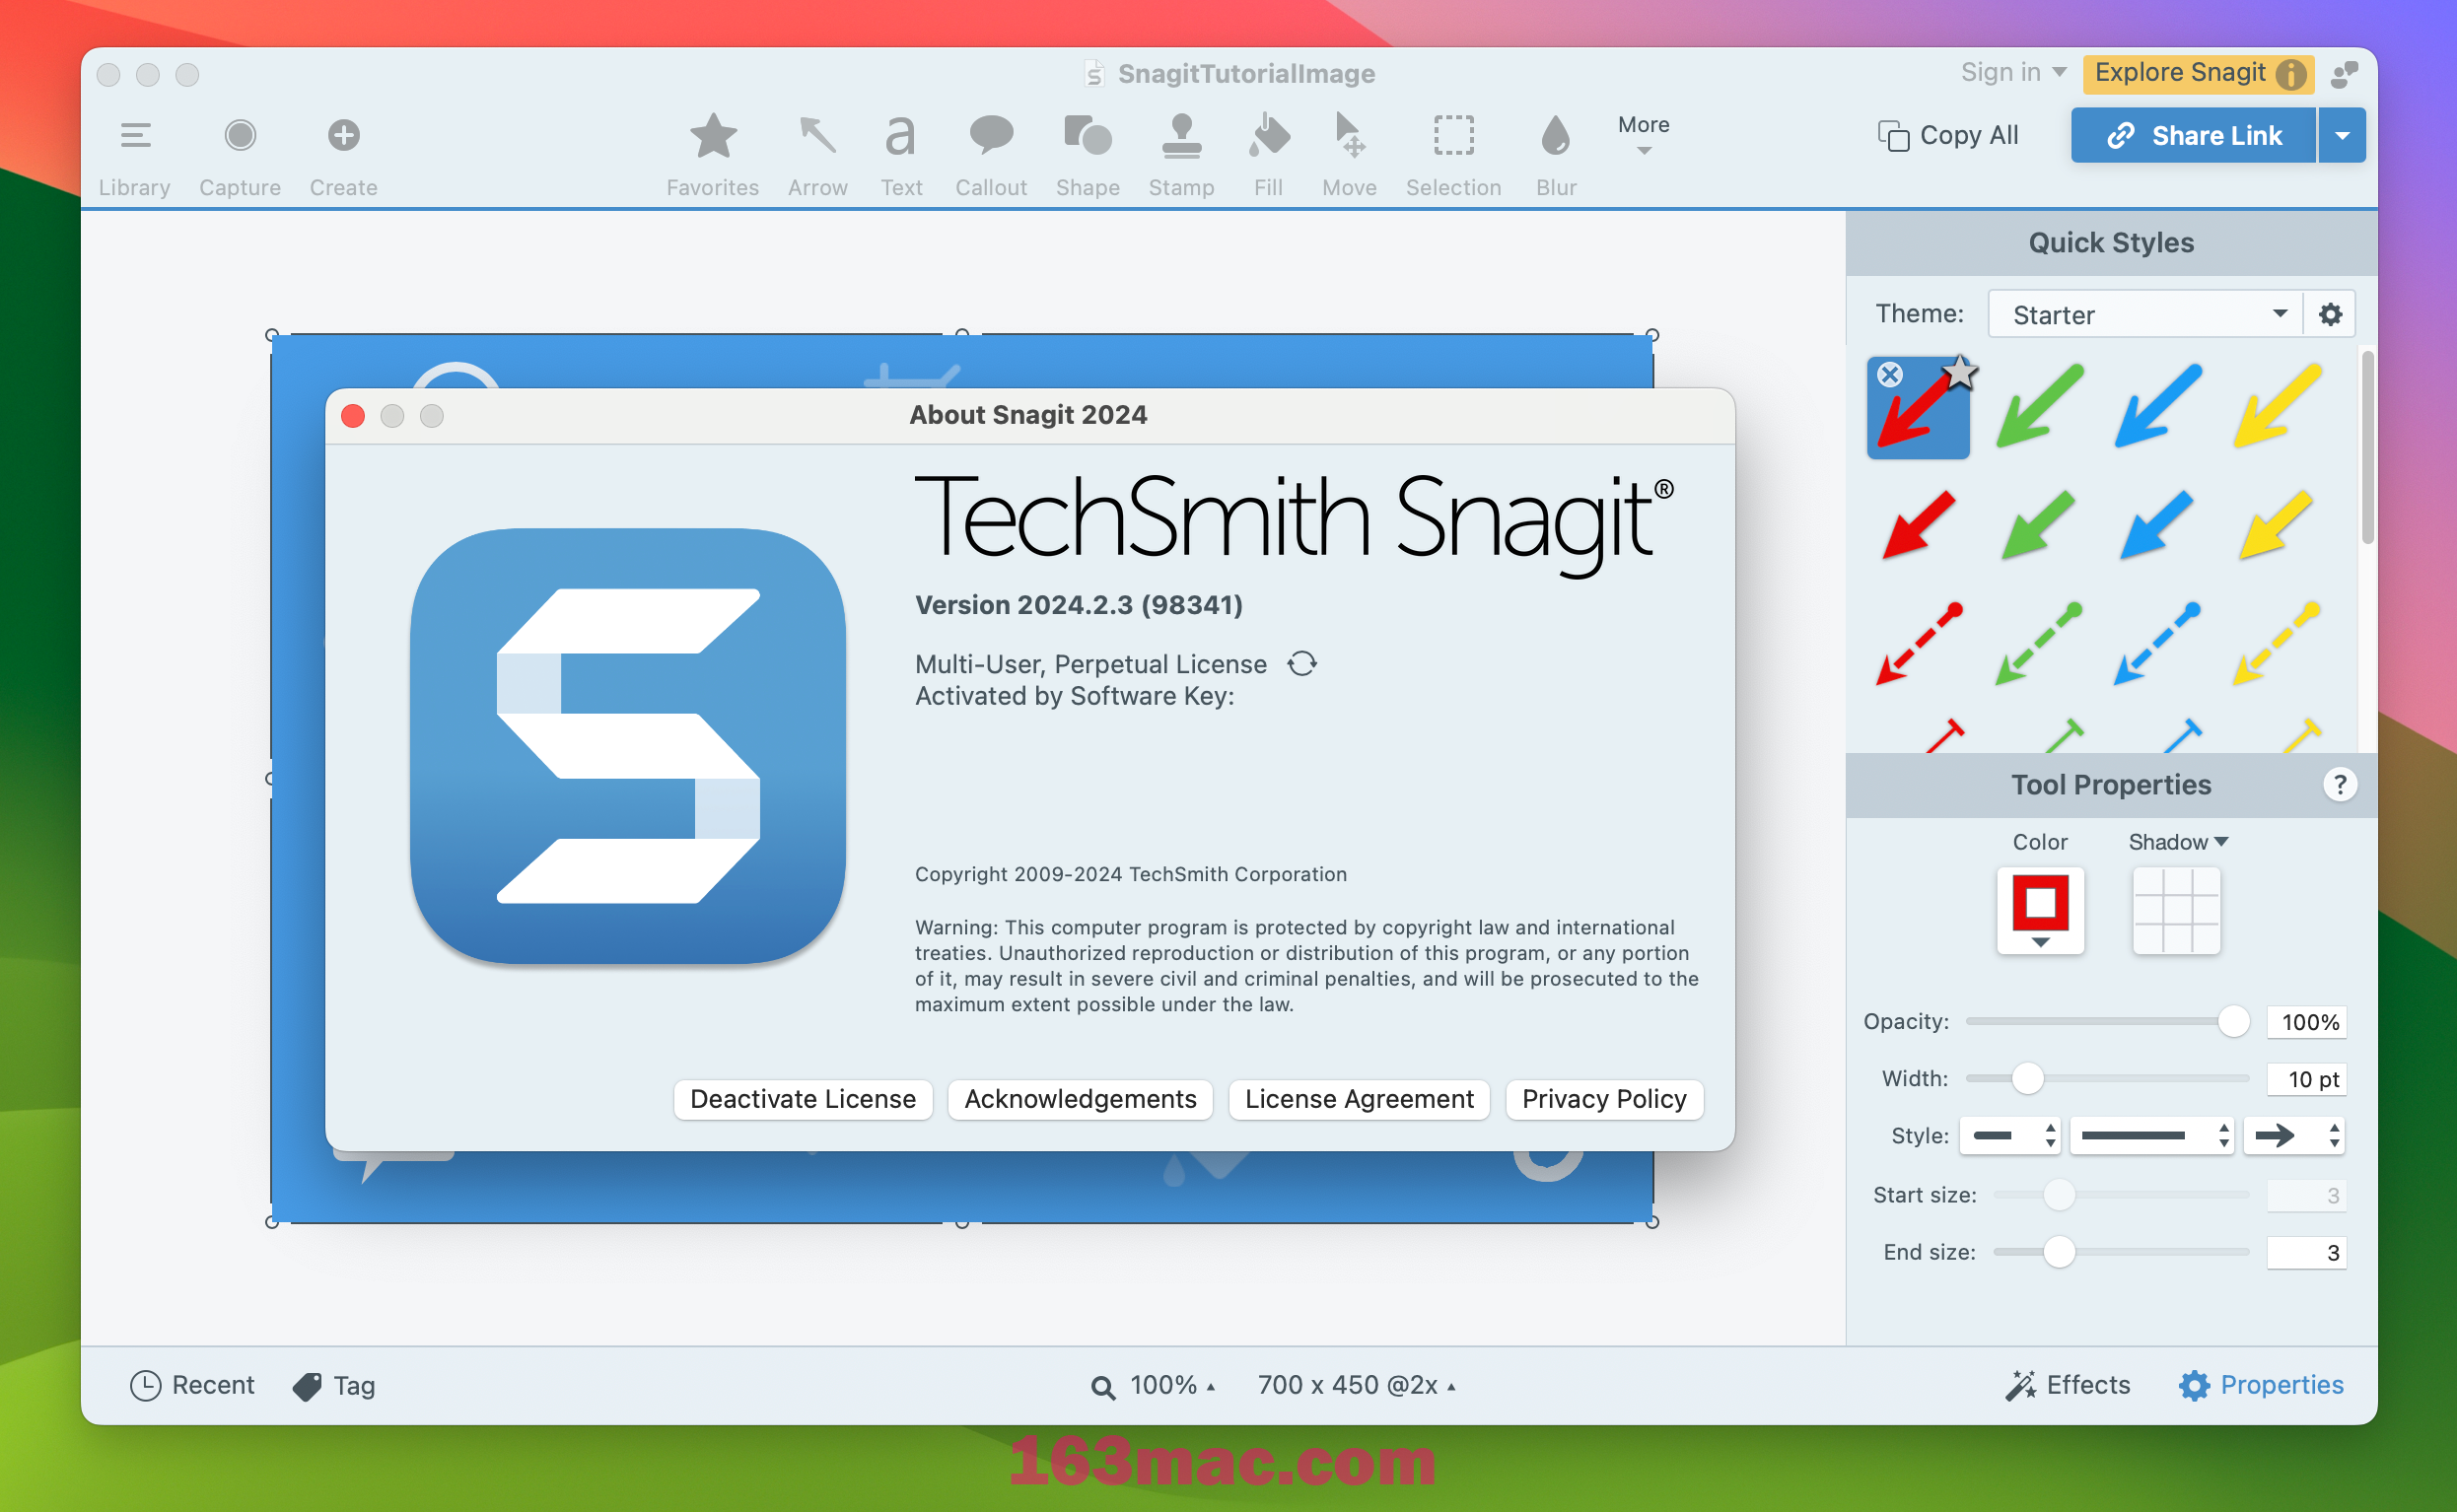
Task: Open the Theme dropdown showing Starter
Action: (x=2145, y=314)
